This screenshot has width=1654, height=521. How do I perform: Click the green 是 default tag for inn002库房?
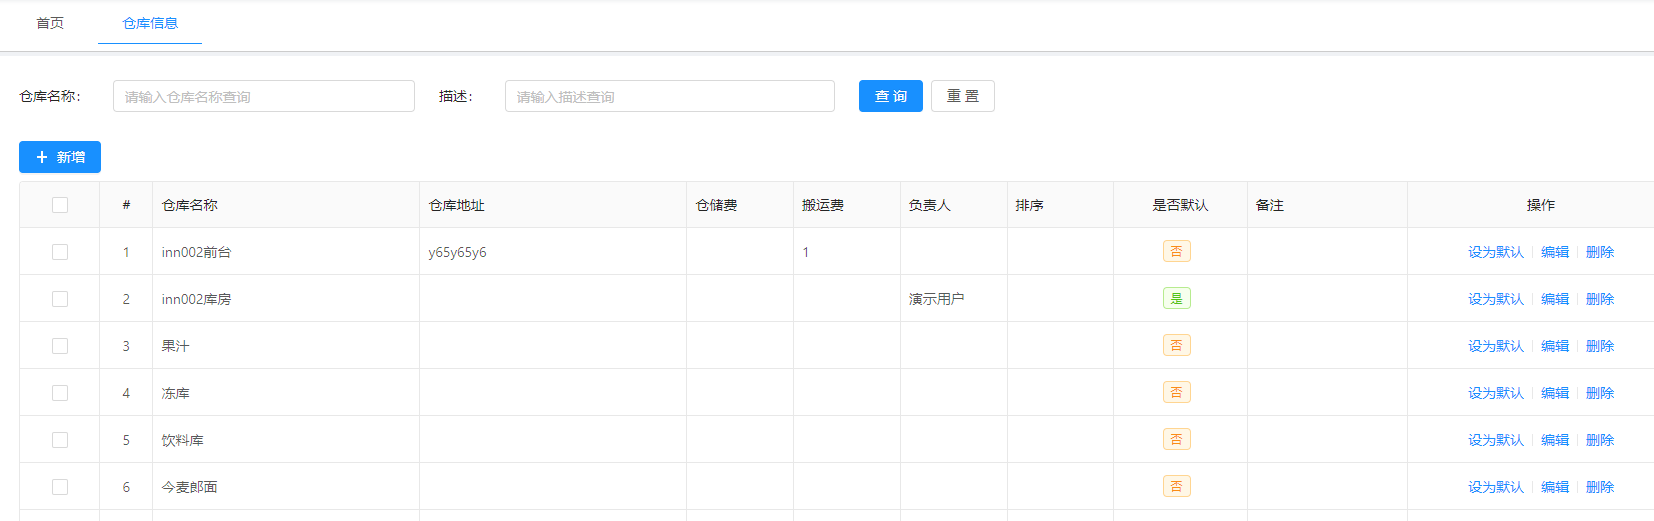tap(1176, 298)
